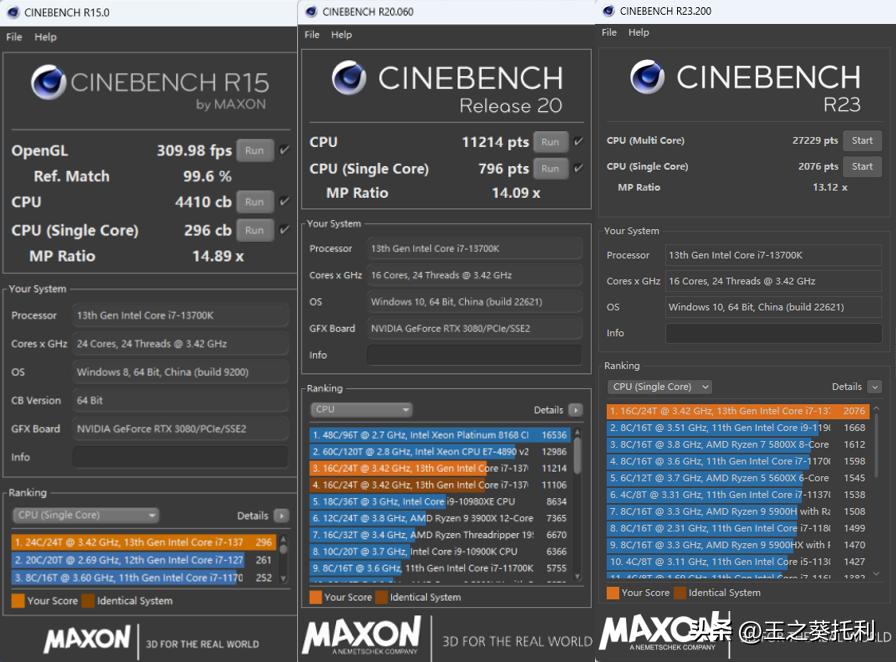Click the R20 Info text field
This screenshot has height=662, width=896.
473,355
